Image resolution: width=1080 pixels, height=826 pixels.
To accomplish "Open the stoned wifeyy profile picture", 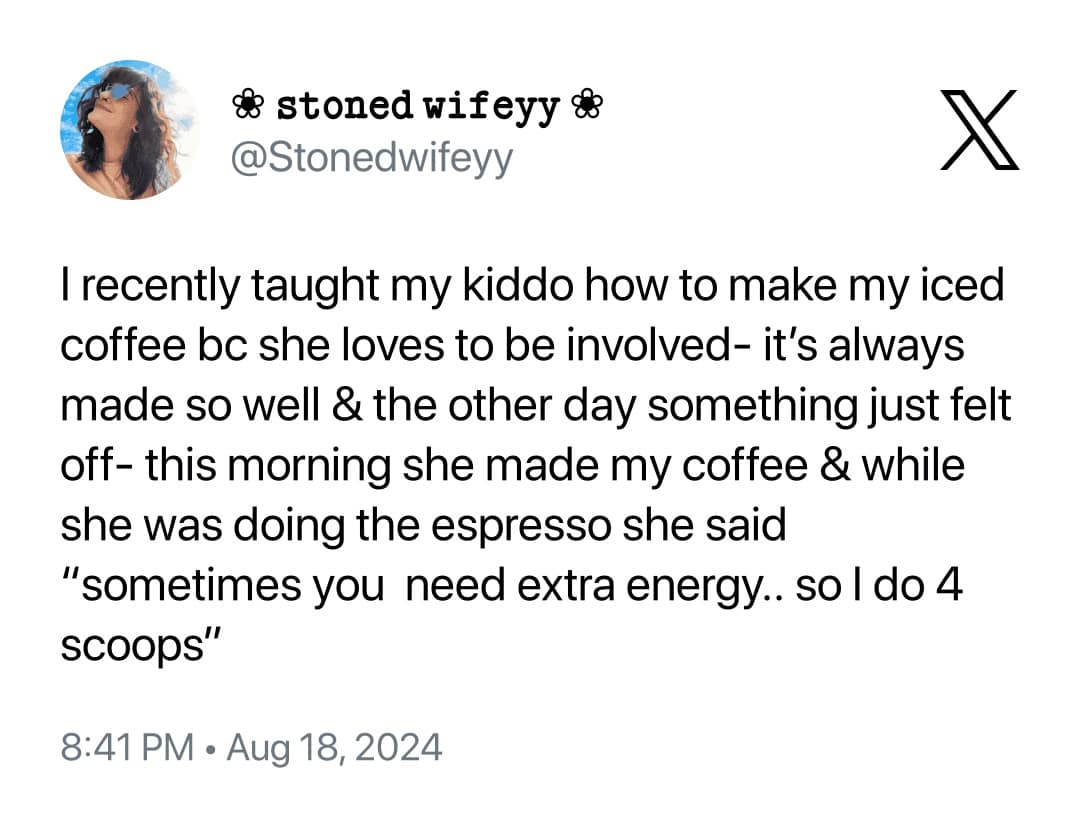I will tap(129, 129).
